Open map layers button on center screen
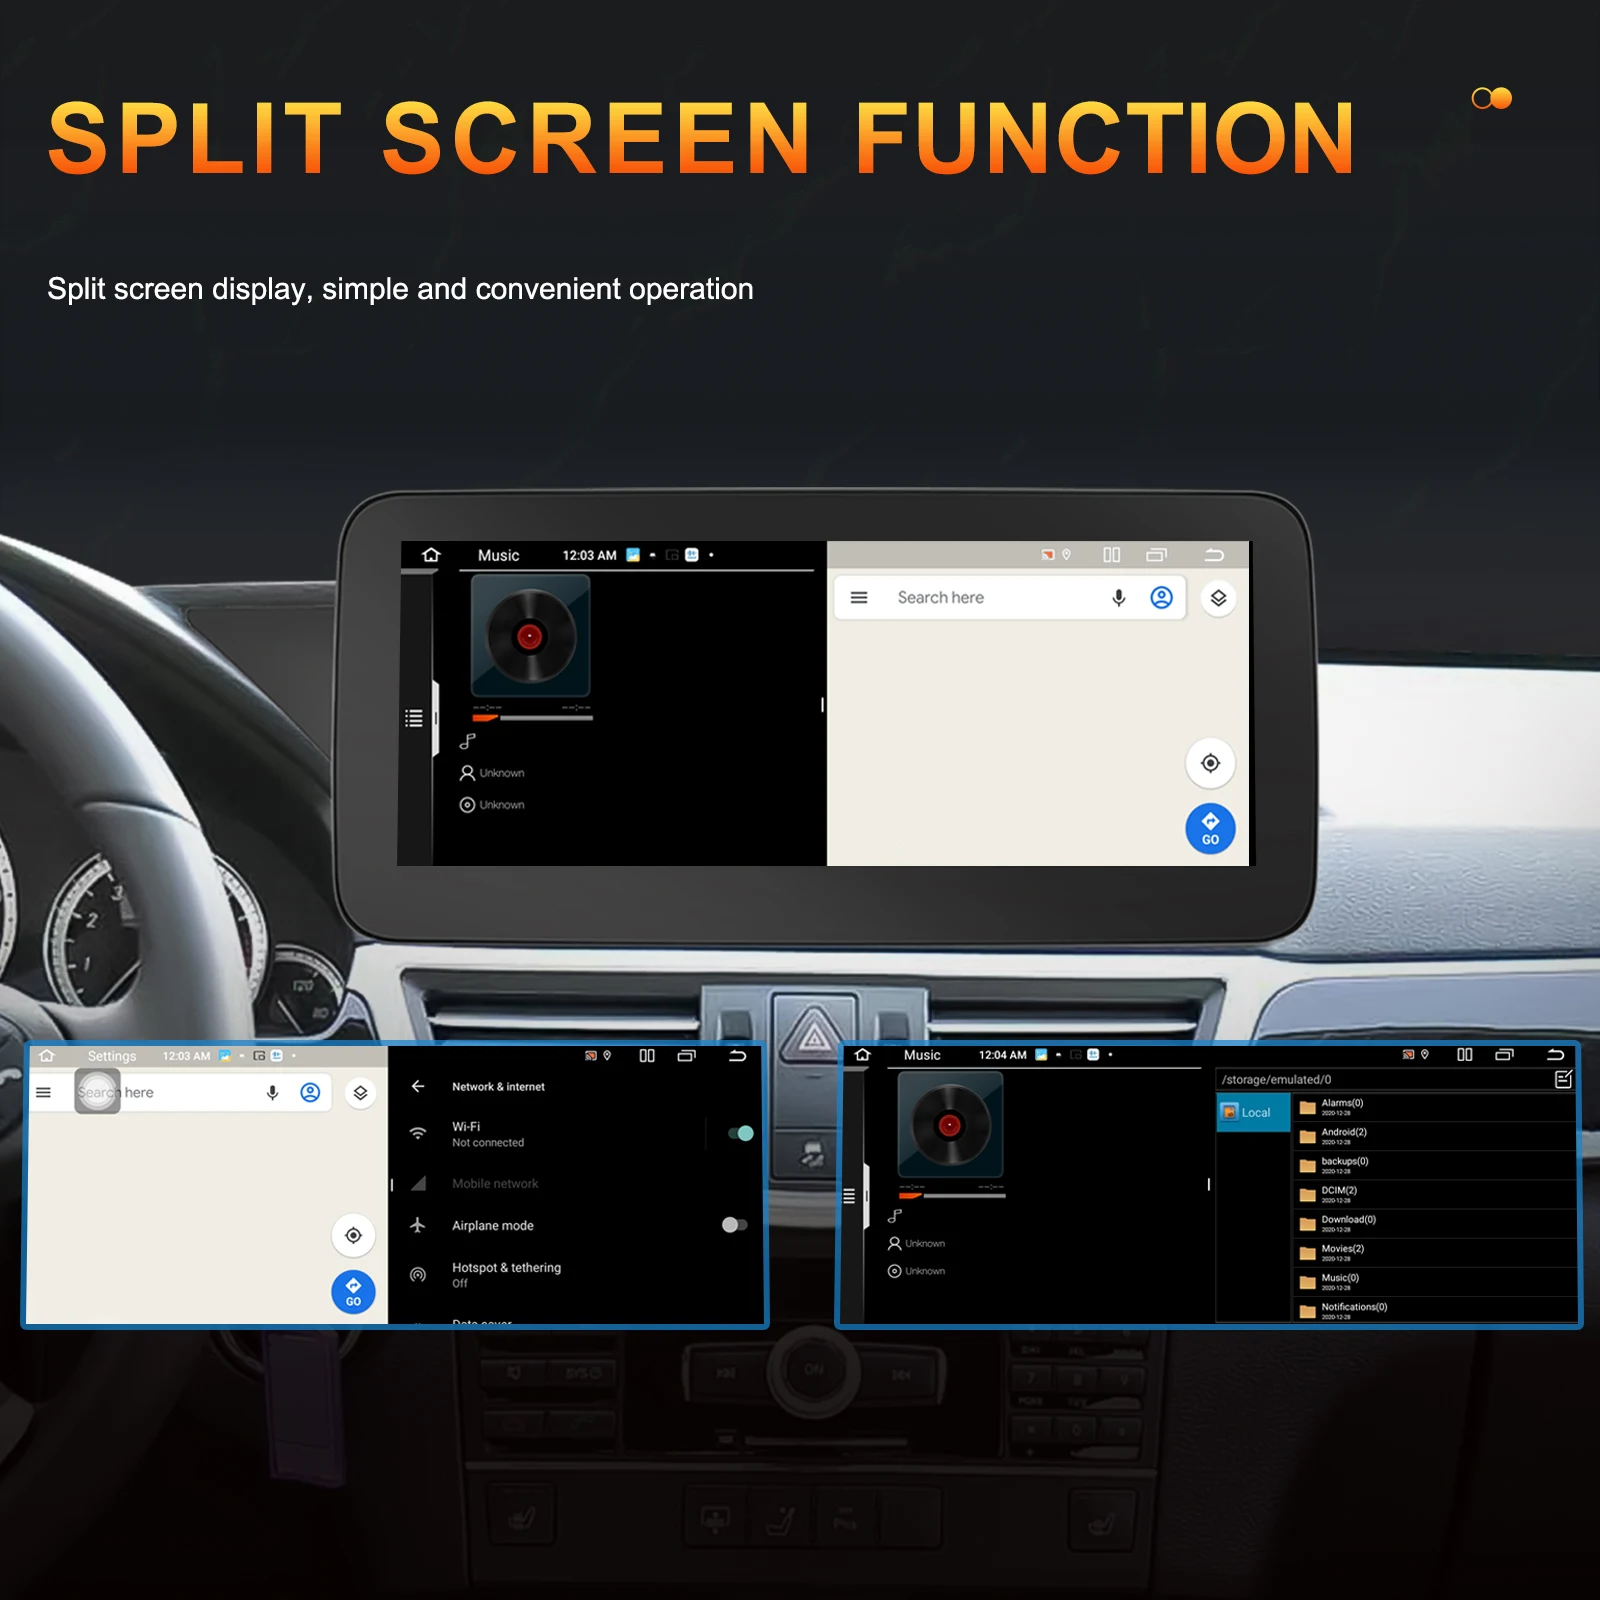Image resolution: width=1600 pixels, height=1600 pixels. [x=1218, y=598]
